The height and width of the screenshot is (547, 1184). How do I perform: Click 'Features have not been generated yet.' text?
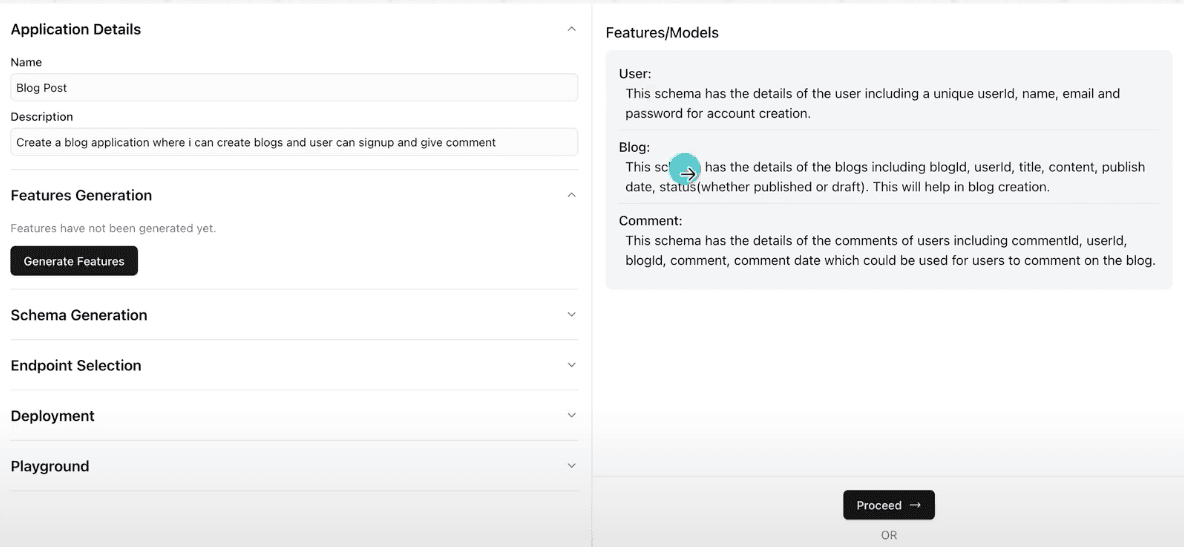pyautogui.click(x=113, y=228)
